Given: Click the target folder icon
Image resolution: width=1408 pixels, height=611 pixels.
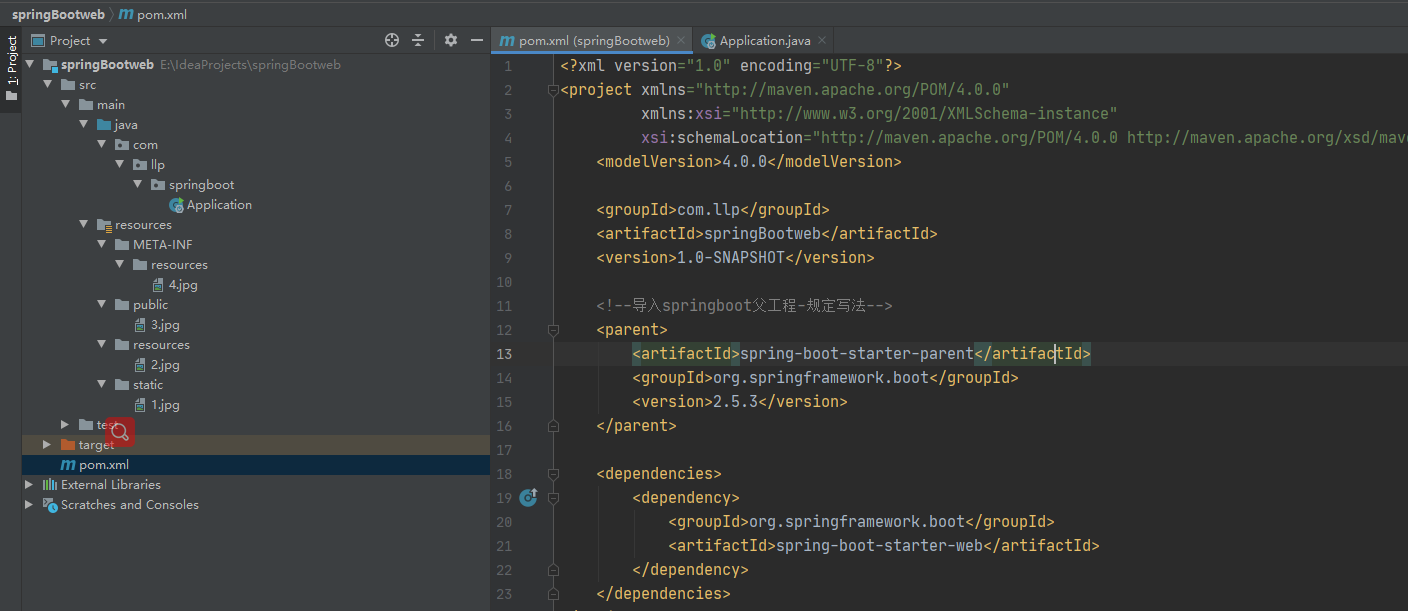Looking at the screenshot, I should 68,444.
